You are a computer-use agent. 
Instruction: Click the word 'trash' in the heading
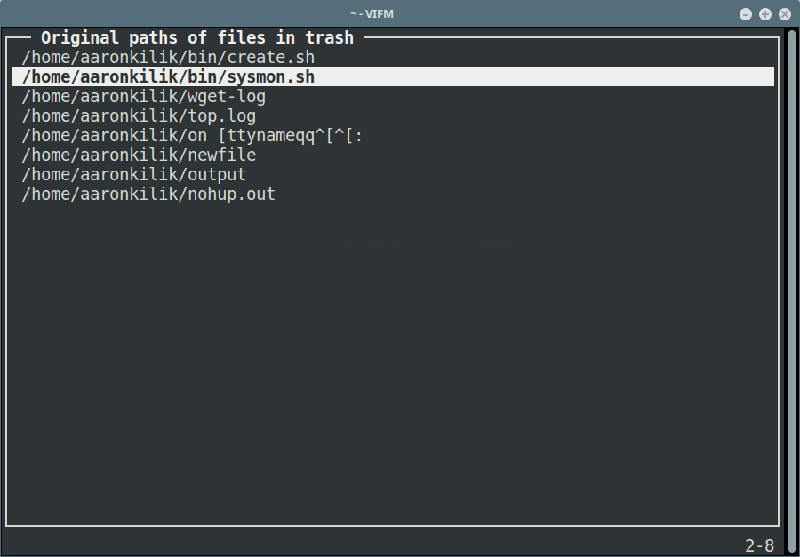click(x=330, y=38)
